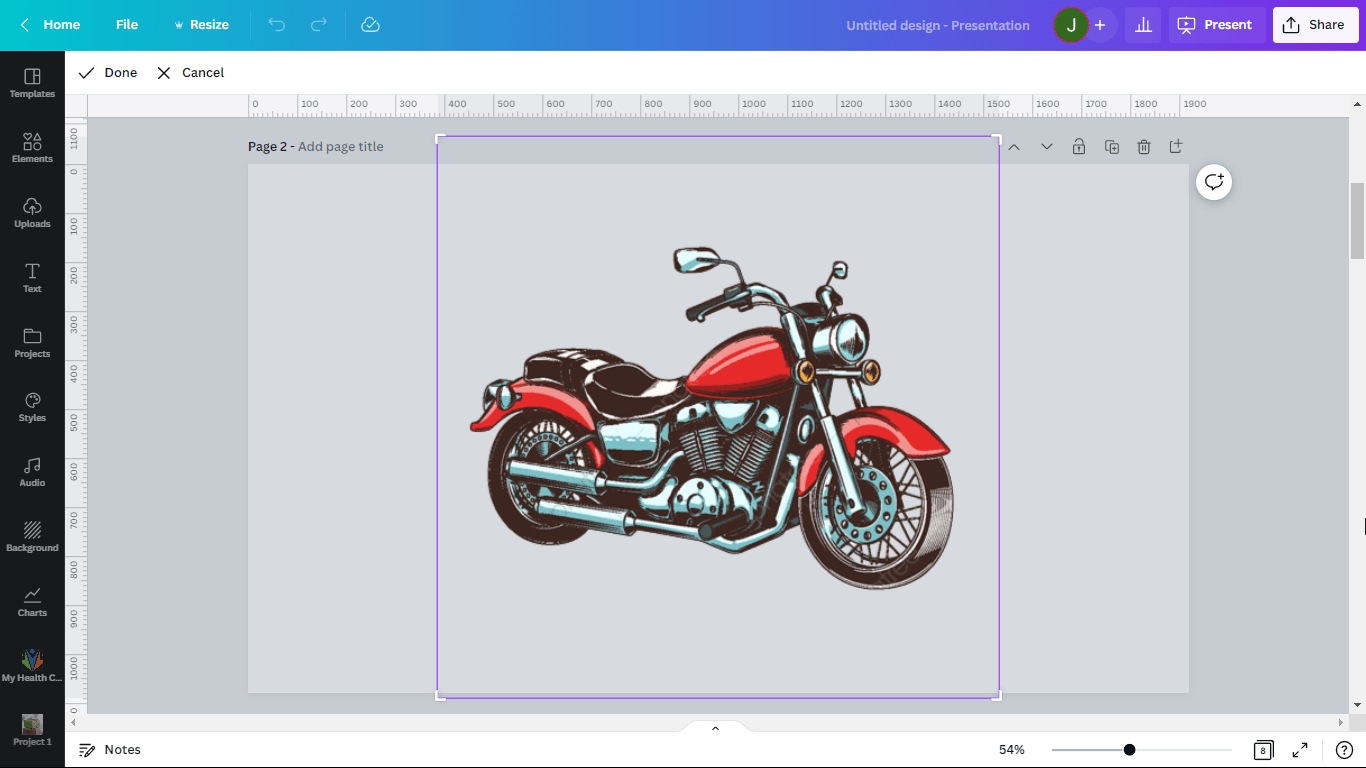Open the Audio panel

coord(32,471)
